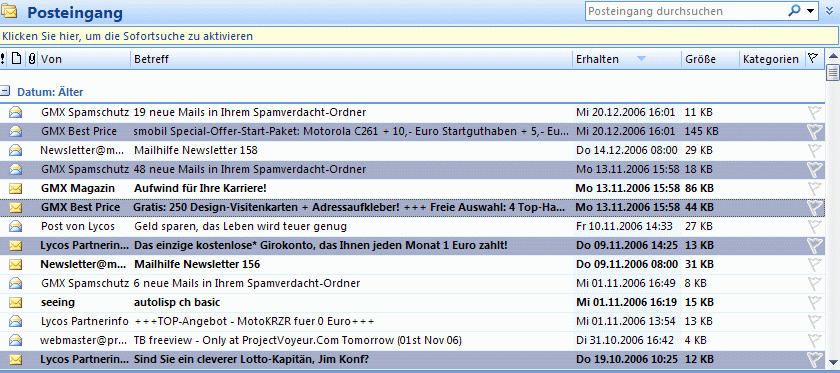Viewport: 840px width, 373px height.
Task: Click unread envelope of Newsletter 156 mail
Action: pos(16,264)
